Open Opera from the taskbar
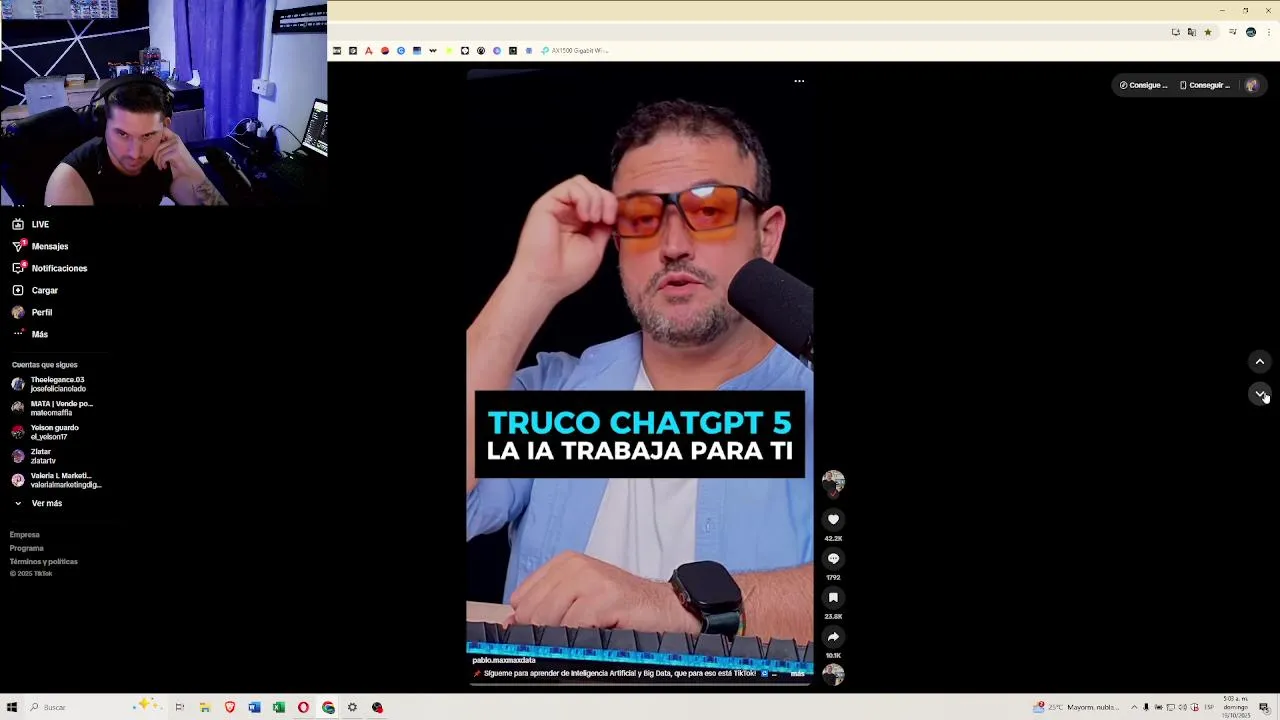The height and width of the screenshot is (720, 1280). click(x=303, y=707)
